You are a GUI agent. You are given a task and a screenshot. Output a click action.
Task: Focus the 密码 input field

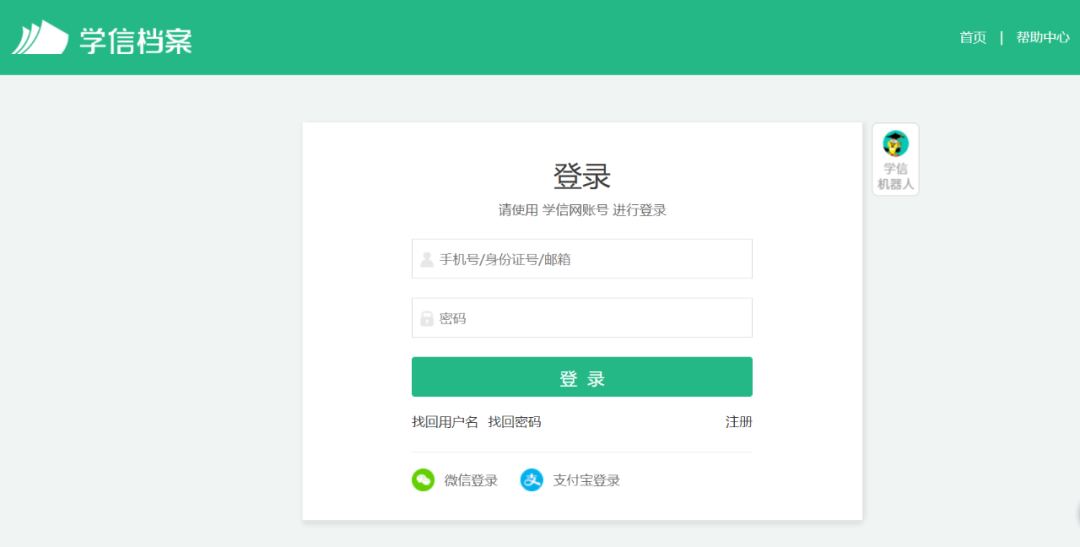(x=582, y=318)
